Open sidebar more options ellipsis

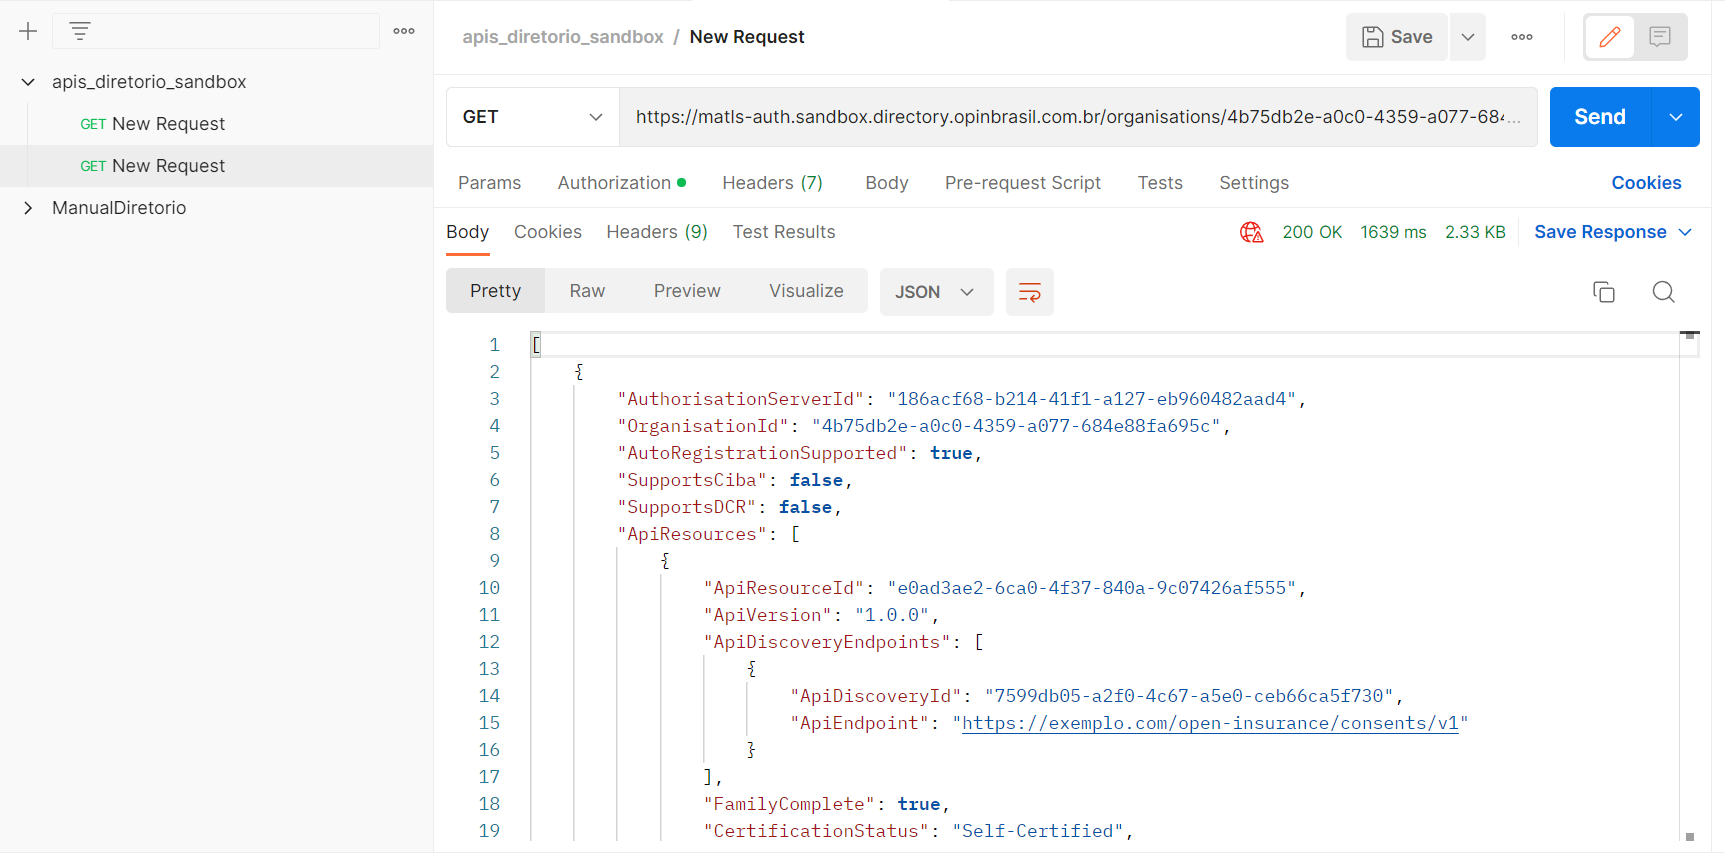(x=404, y=31)
